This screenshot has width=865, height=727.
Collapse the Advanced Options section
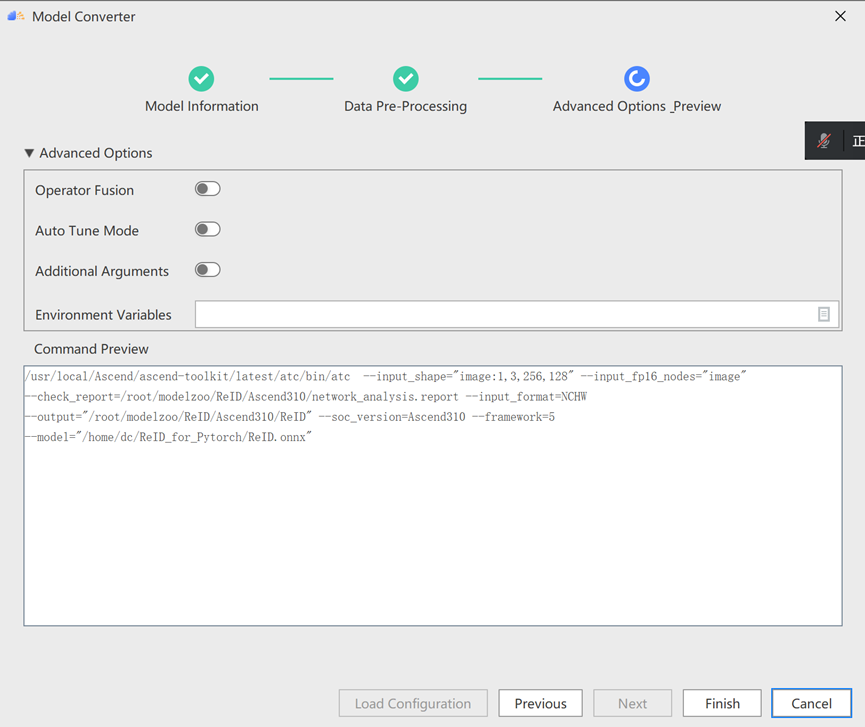click(29, 153)
